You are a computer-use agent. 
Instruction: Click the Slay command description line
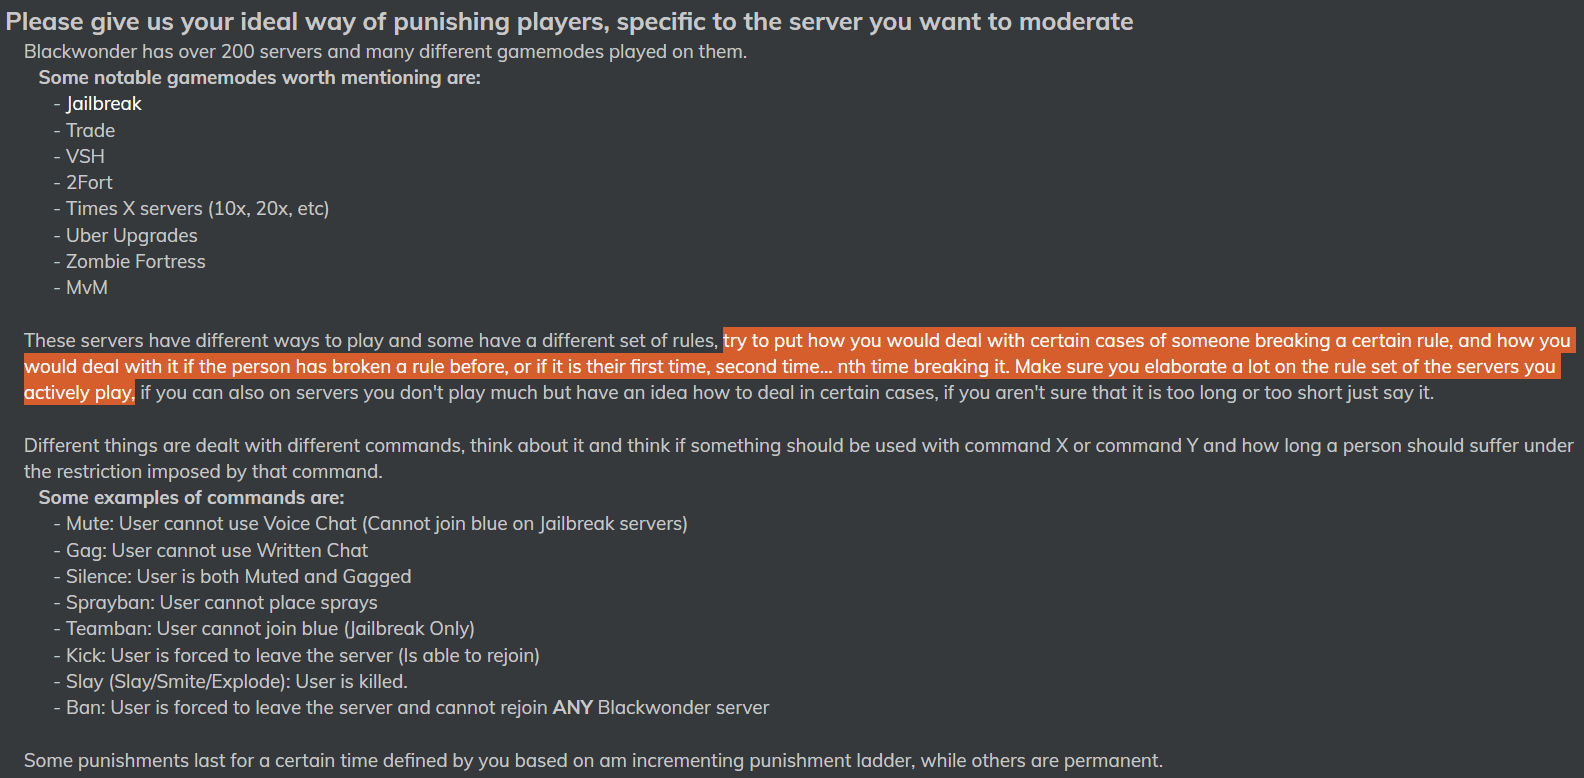click(231, 681)
